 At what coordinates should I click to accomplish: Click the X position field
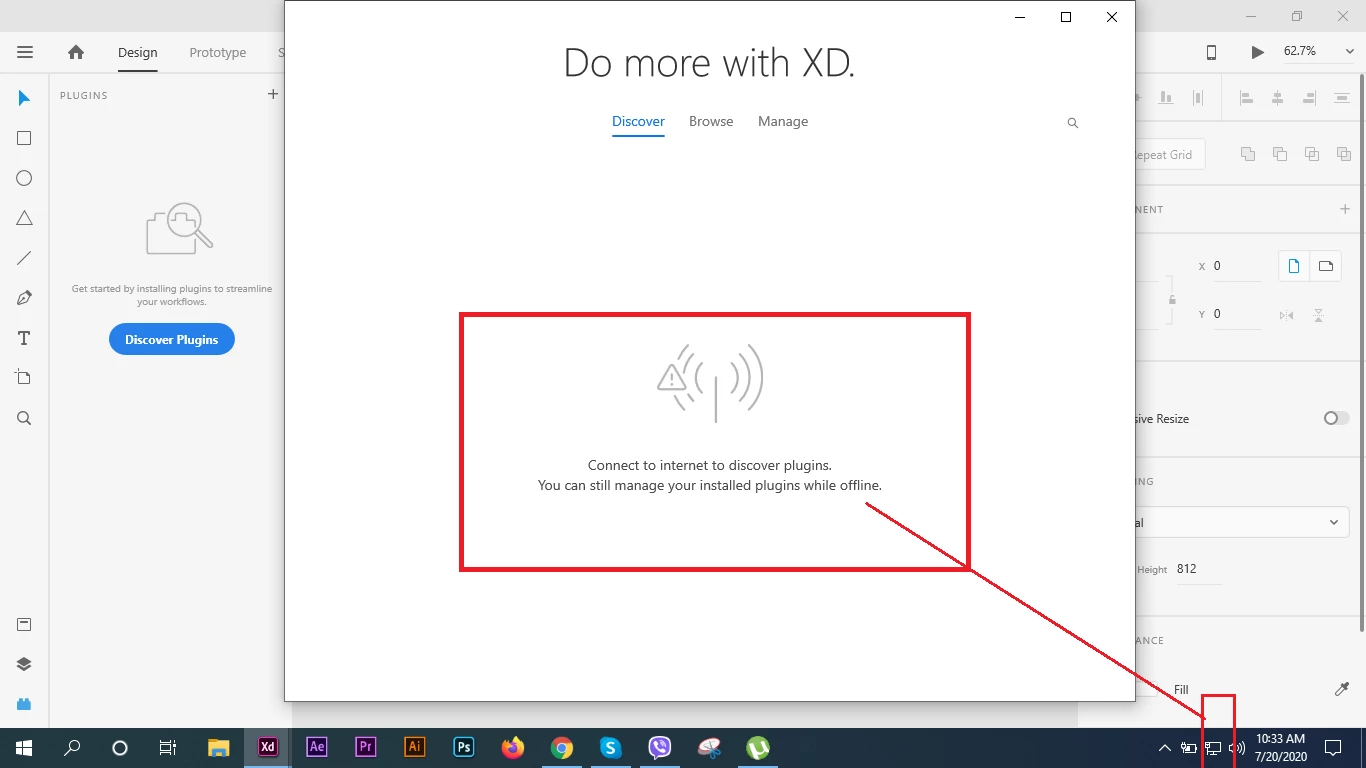1236,266
